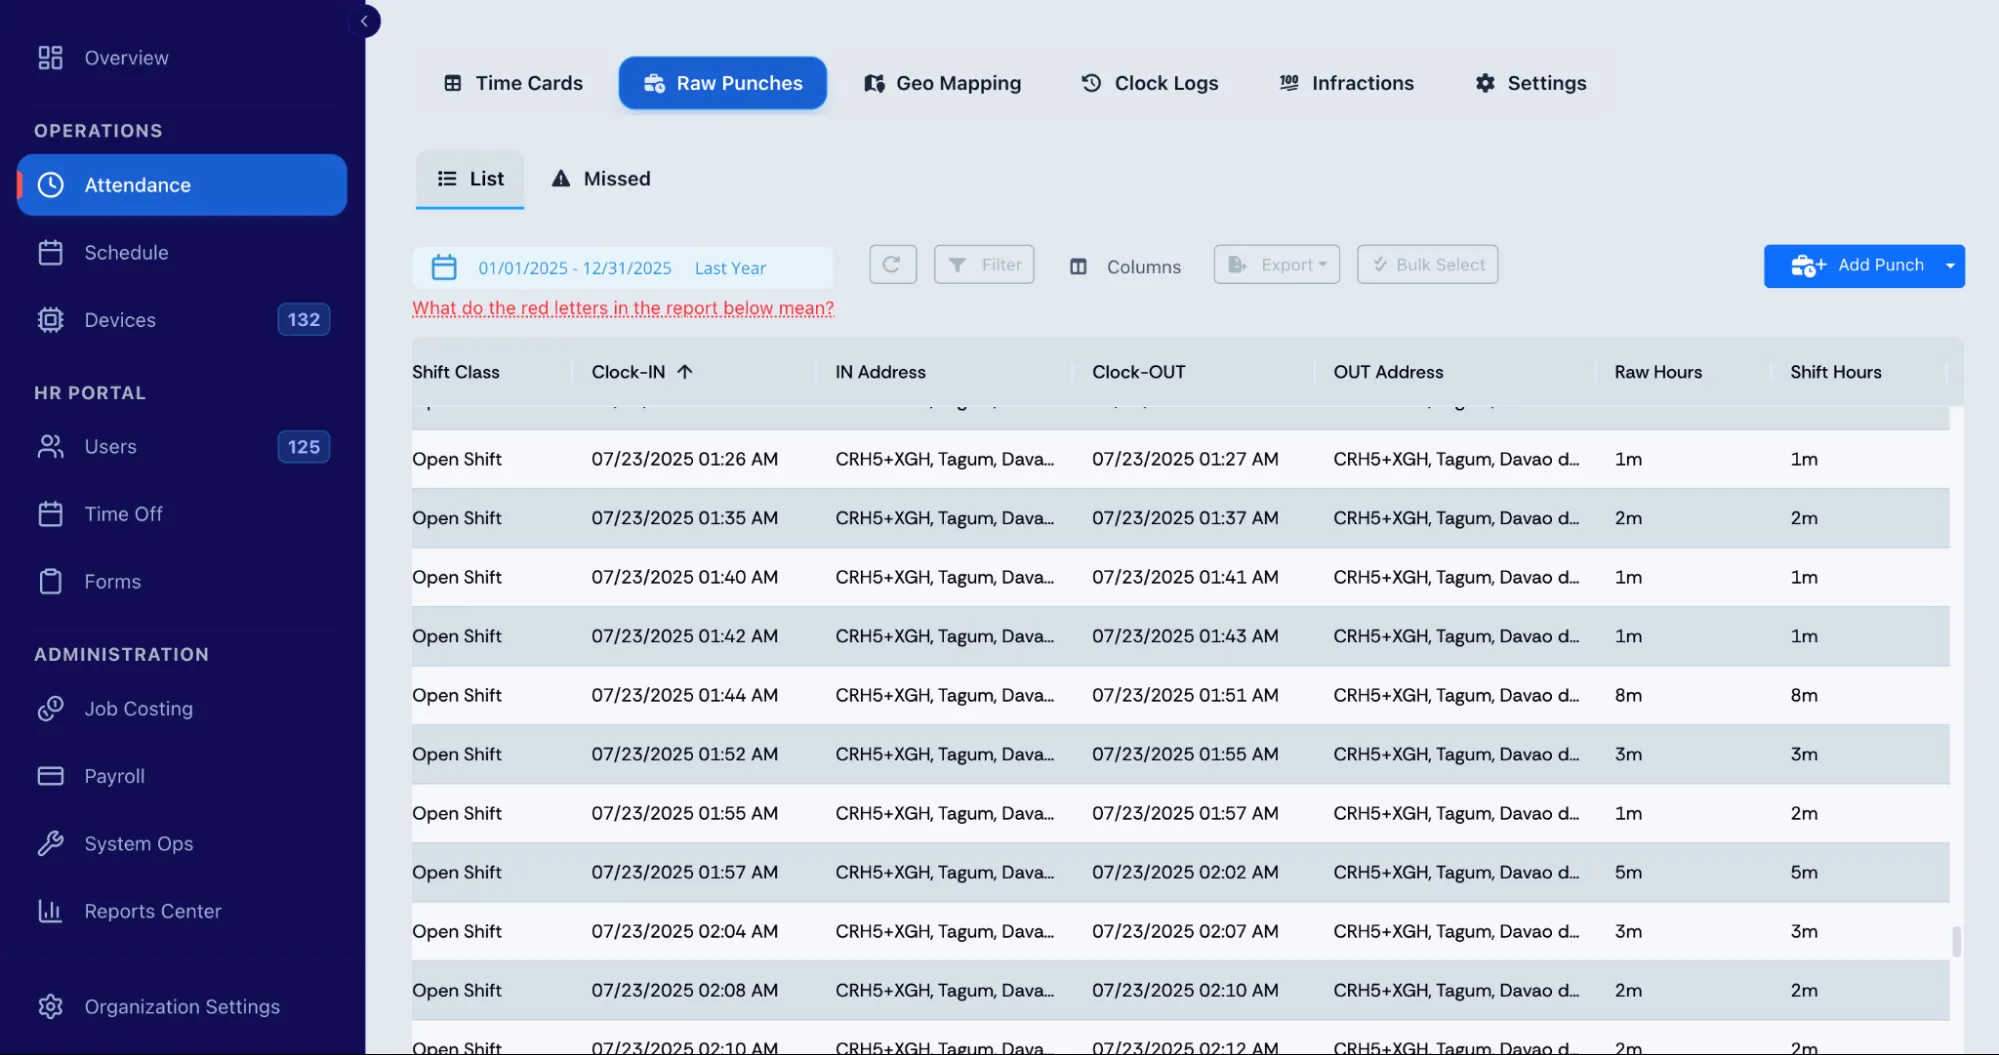
Task: Sort by Clock-OUT column header
Action: click(1138, 372)
